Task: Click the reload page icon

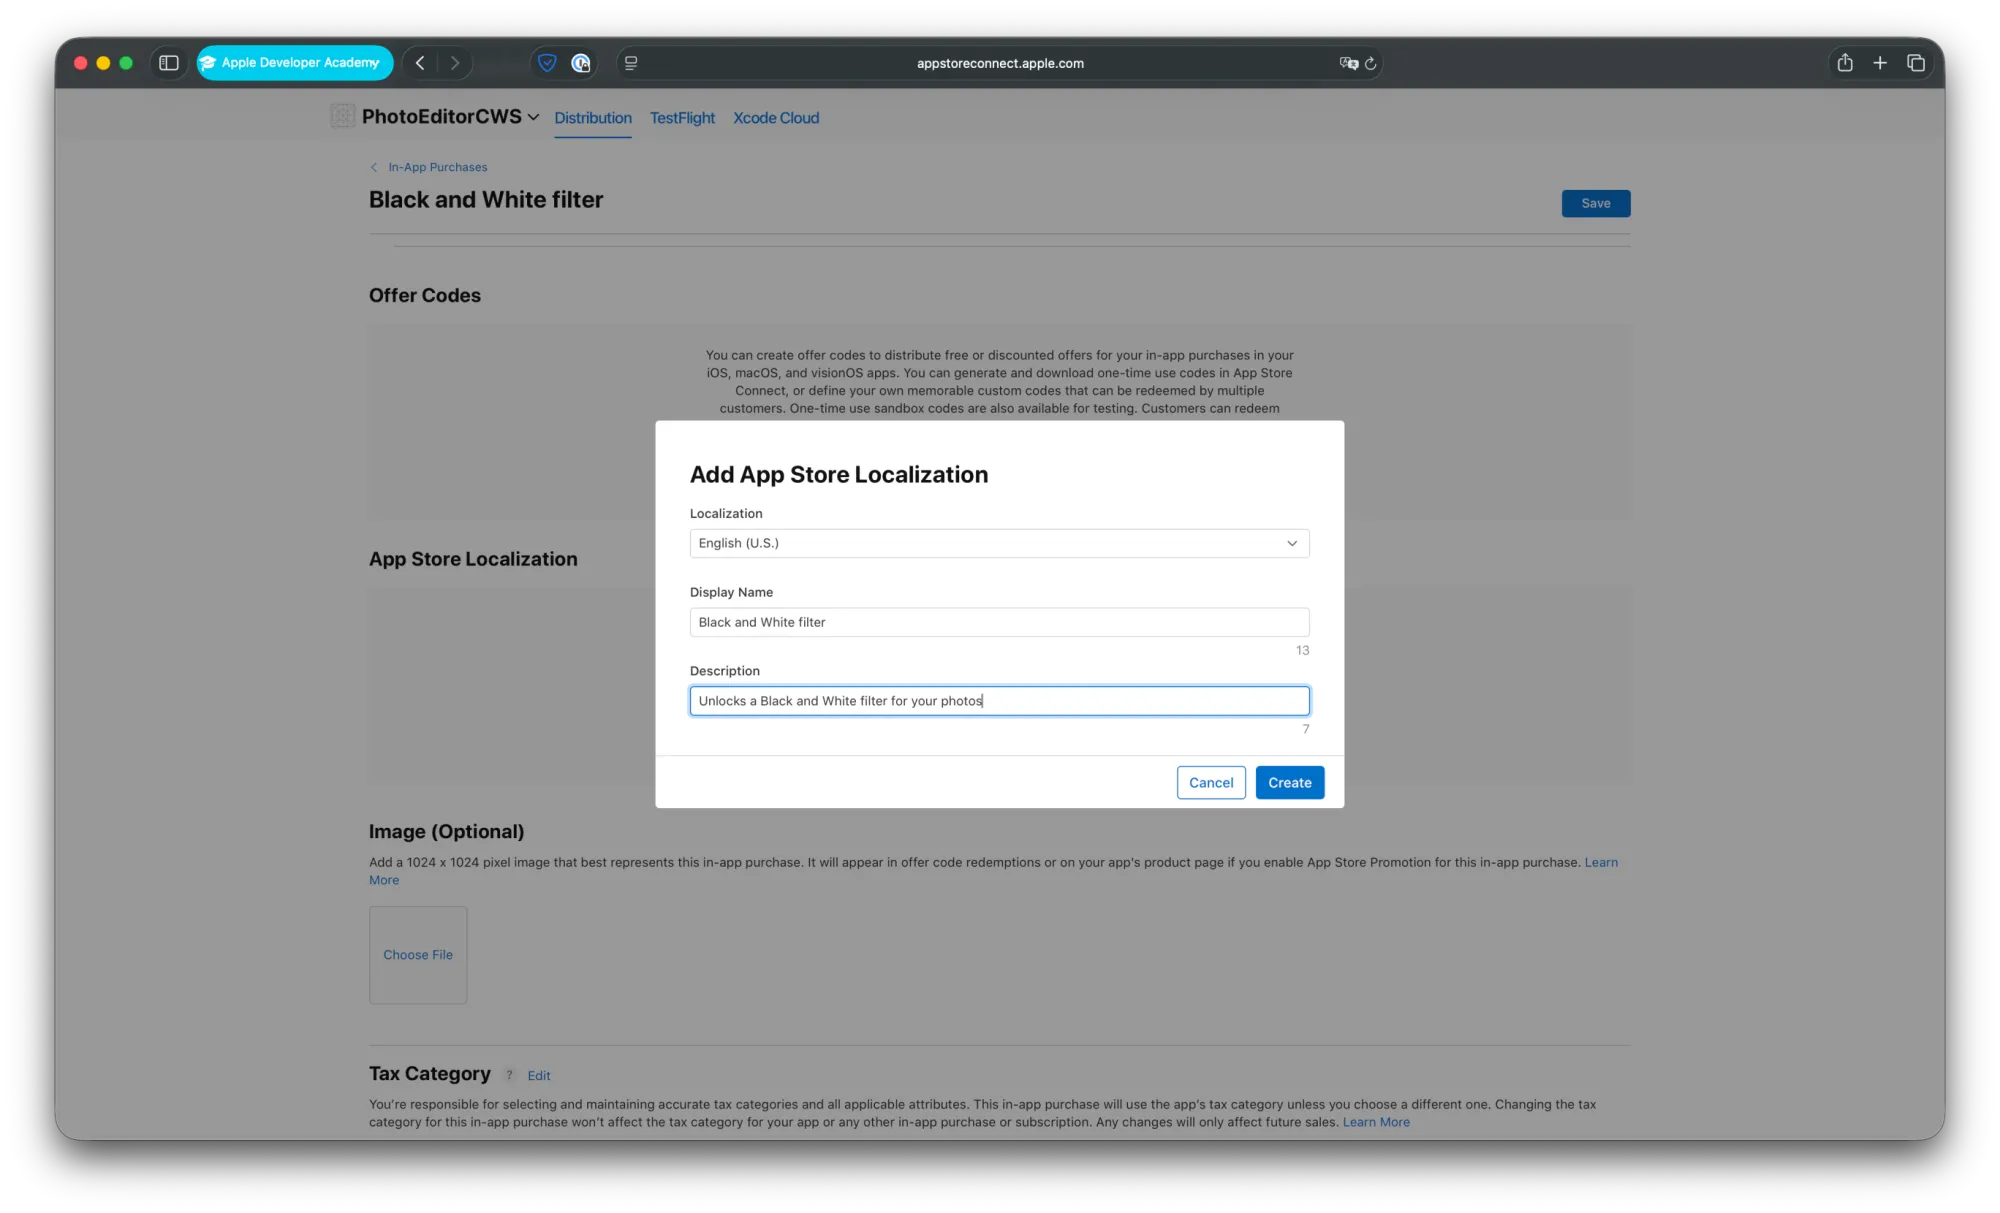Action: coord(1371,63)
